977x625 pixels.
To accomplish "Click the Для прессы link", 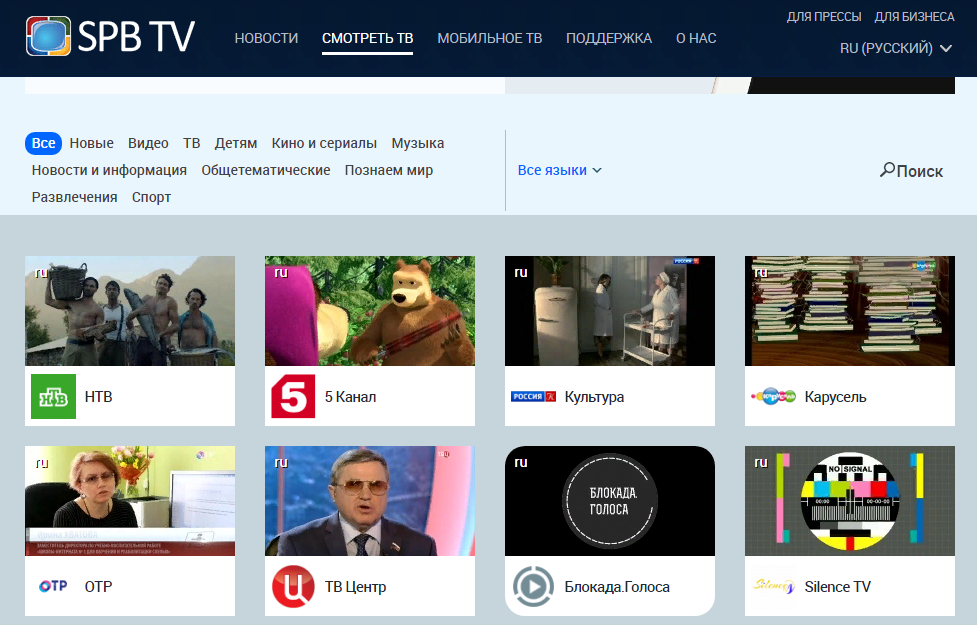I will click(824, 16).
